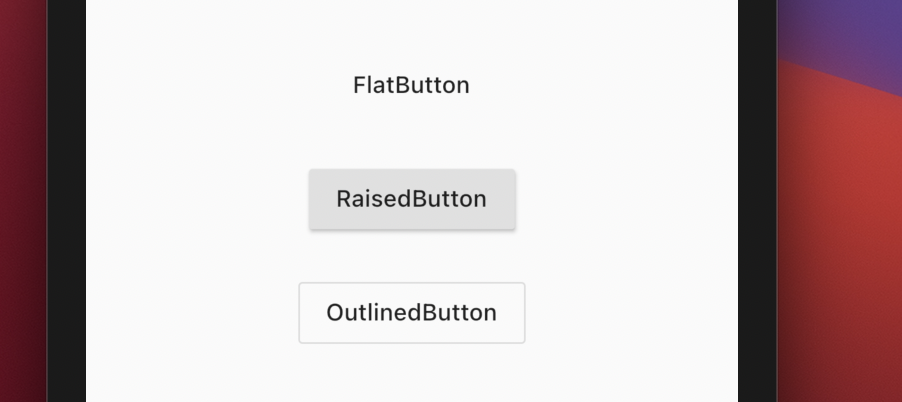
Task: Click the FlatButton
Action: coord(411,85)
